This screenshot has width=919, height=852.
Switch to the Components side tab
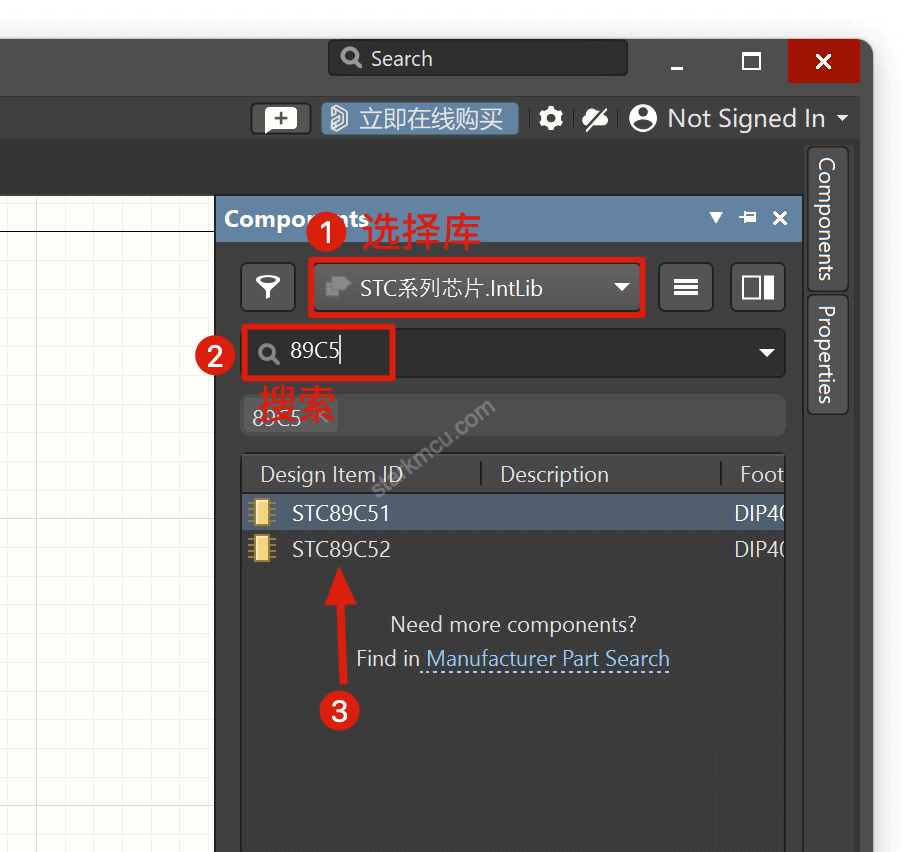(827, 219)
